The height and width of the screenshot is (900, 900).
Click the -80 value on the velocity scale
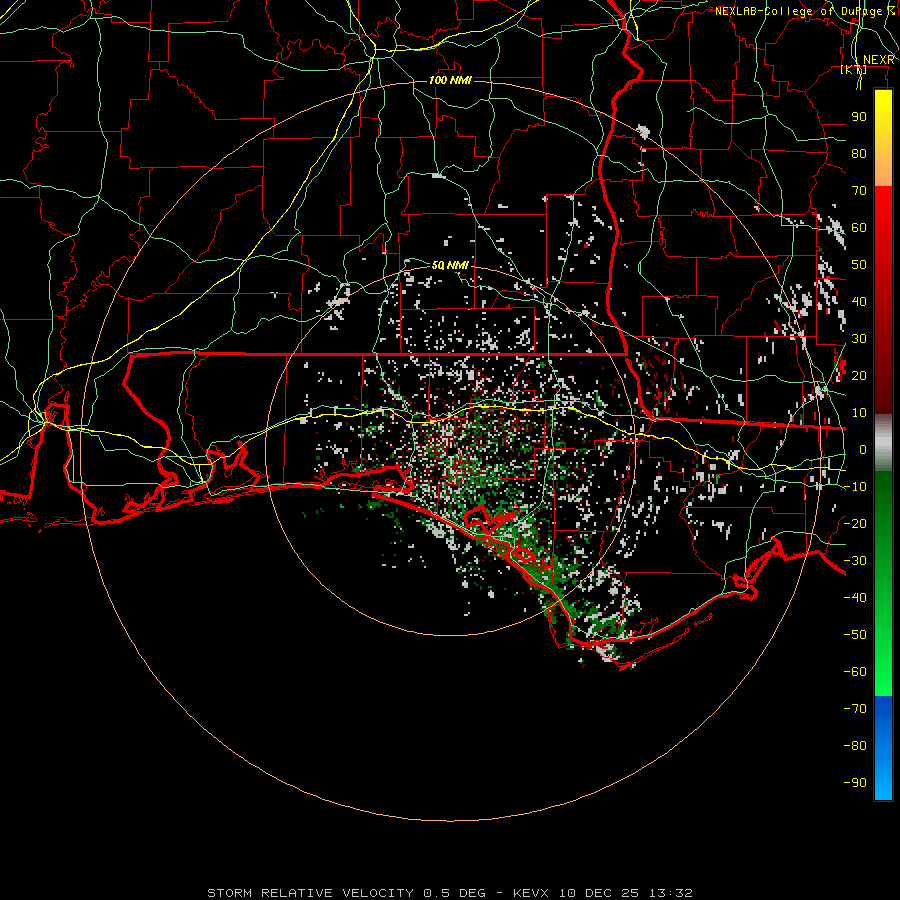855,746
